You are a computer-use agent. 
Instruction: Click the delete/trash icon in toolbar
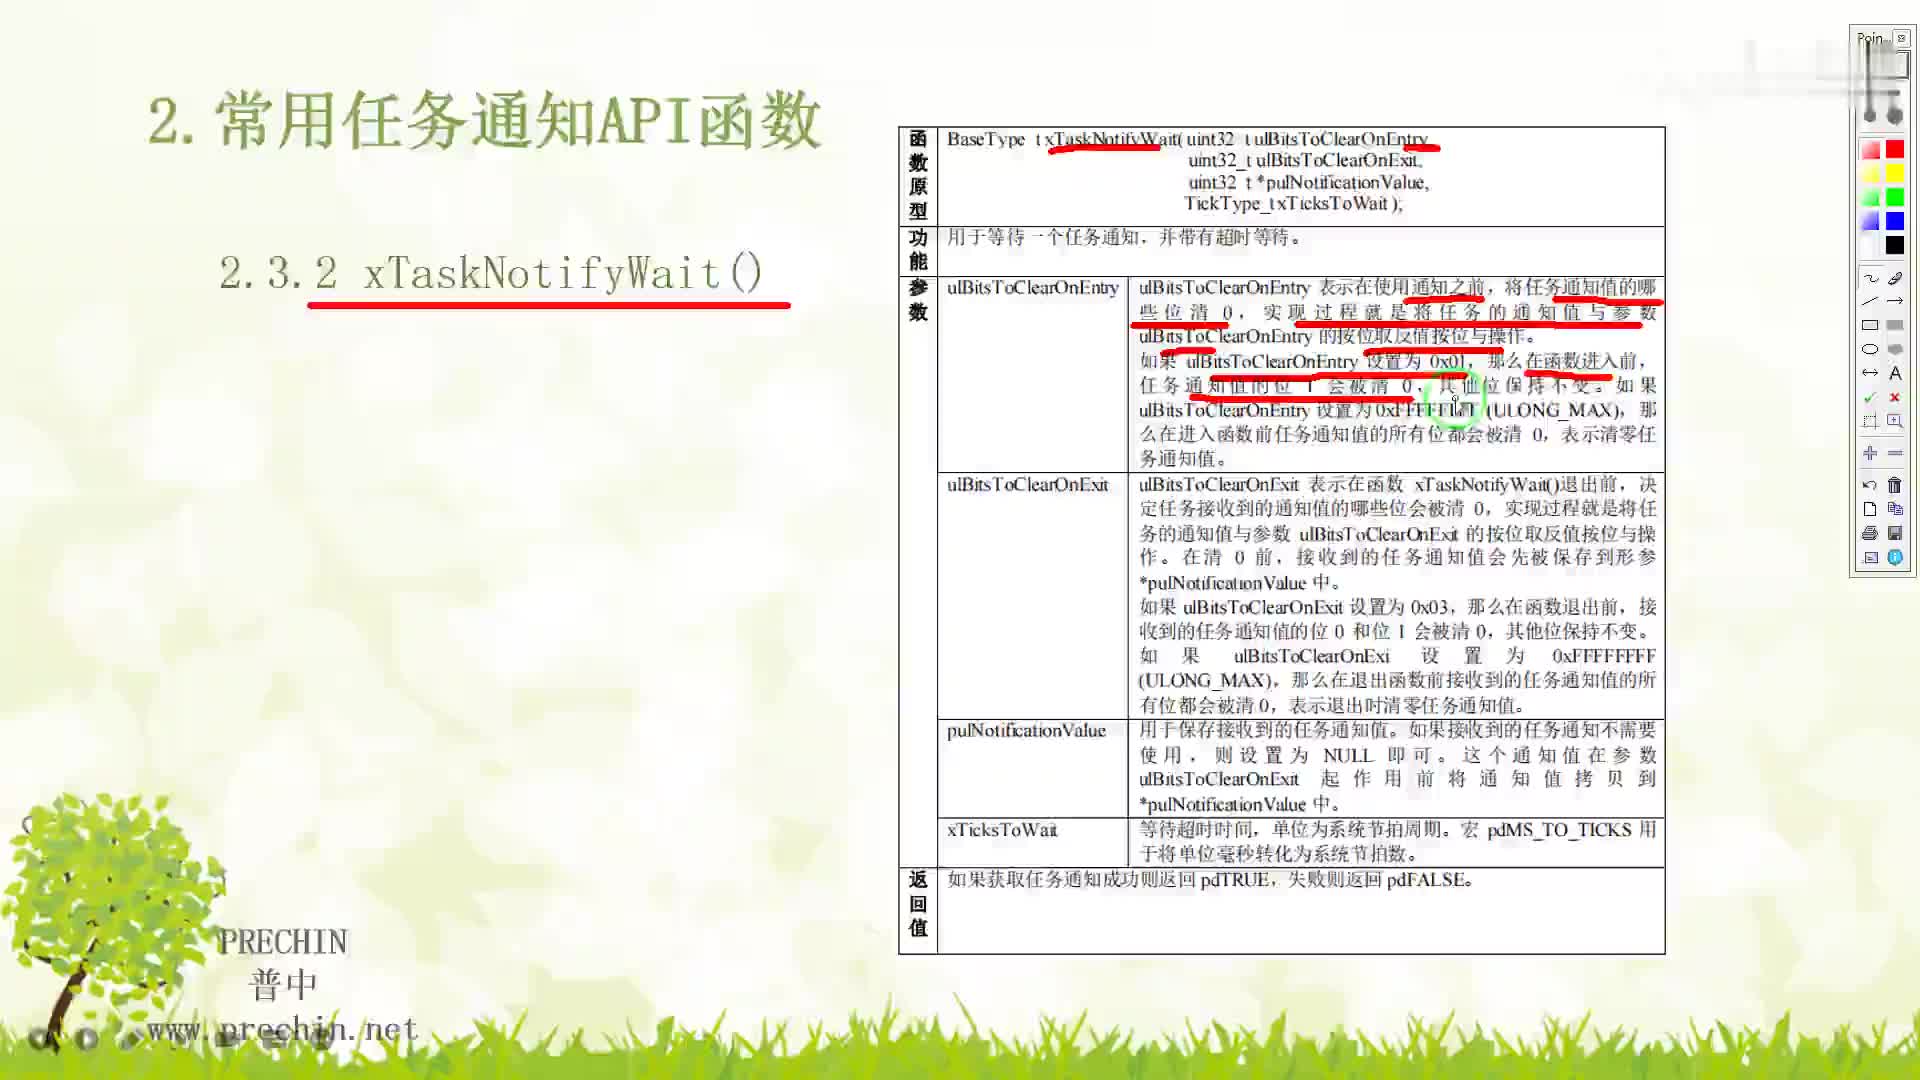[x=1895, y=485]
